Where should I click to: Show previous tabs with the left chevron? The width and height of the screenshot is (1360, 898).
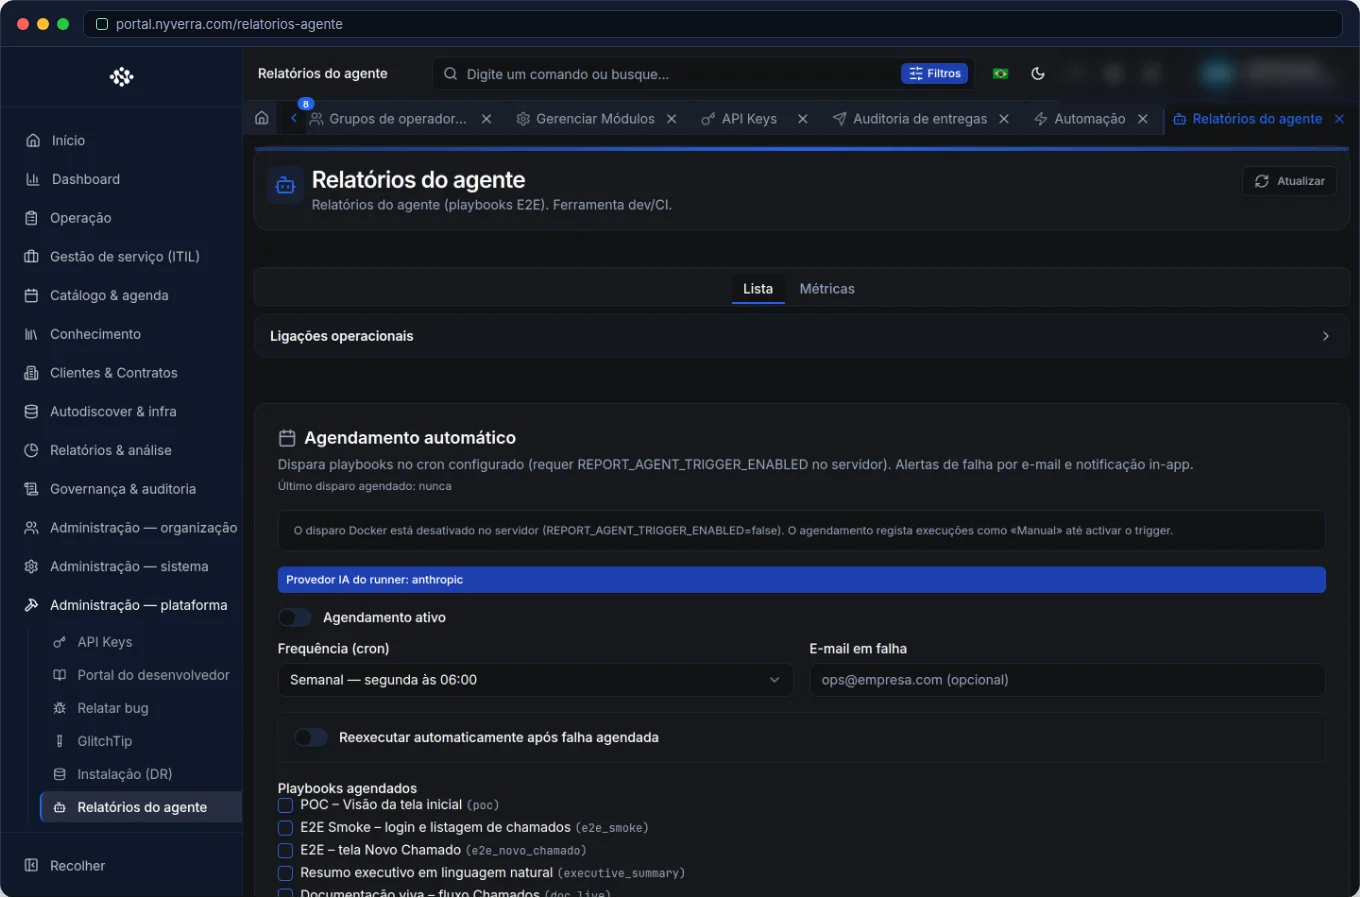click(x=294, y=118)
